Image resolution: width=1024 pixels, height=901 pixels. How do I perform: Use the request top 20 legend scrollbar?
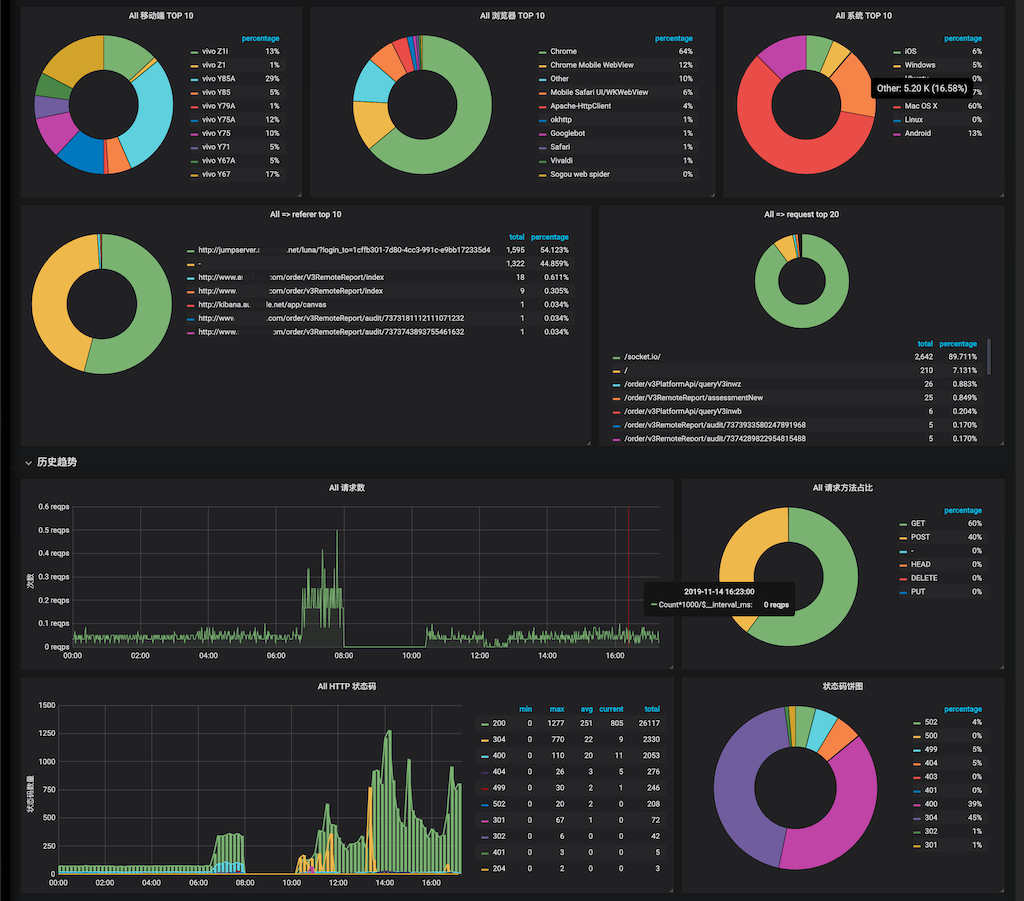pyautogui.click(x=989, y=356)
